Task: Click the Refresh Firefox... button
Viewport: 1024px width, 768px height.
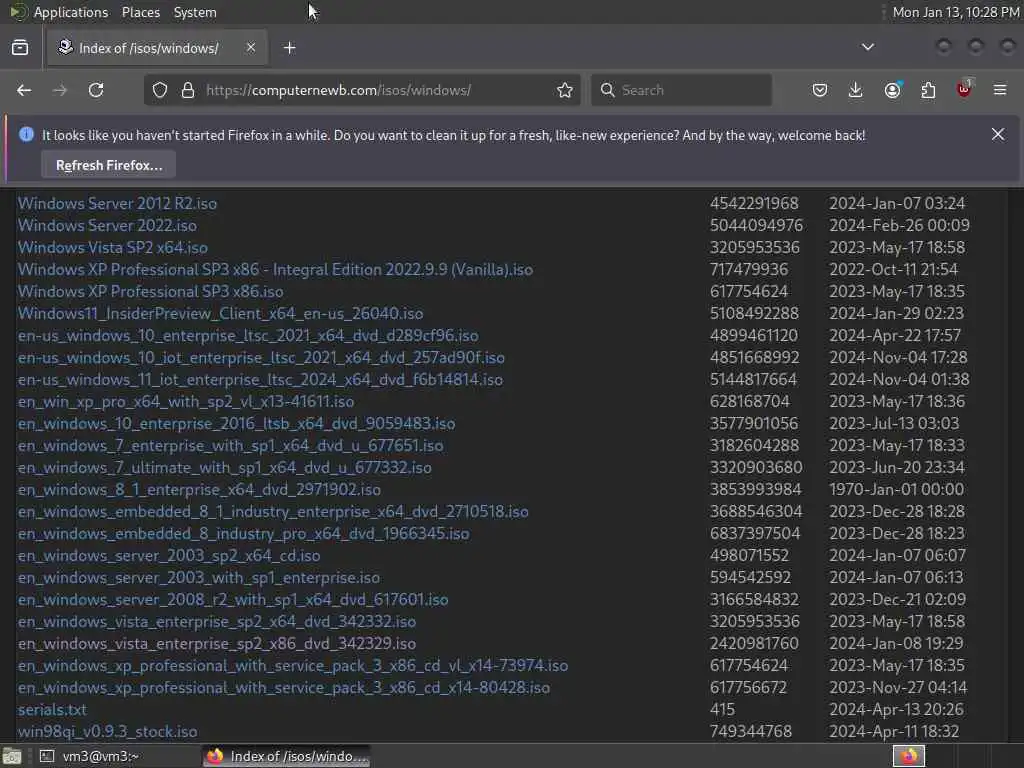Action: pyautogui.click(x=108, y=165)
